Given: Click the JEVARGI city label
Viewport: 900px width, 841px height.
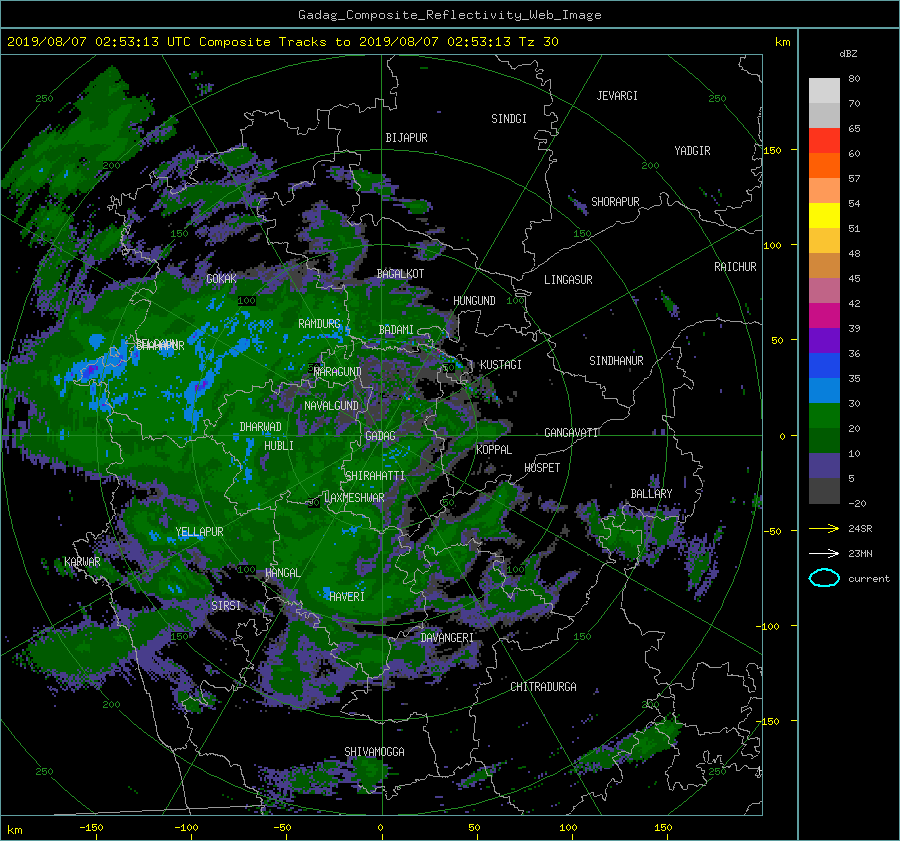Looking at the screenshot, I should 617,96.
